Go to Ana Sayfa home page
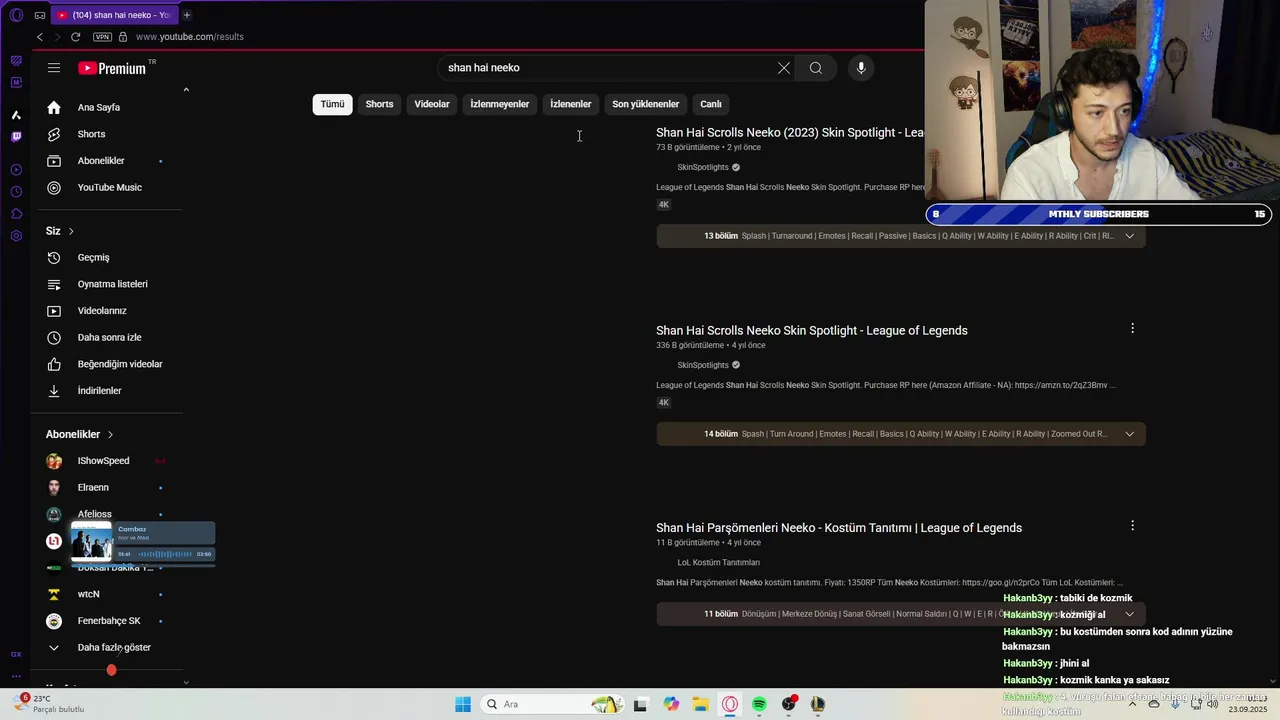Viewport: 1280px width, 720px height. [x=98, y=107]
